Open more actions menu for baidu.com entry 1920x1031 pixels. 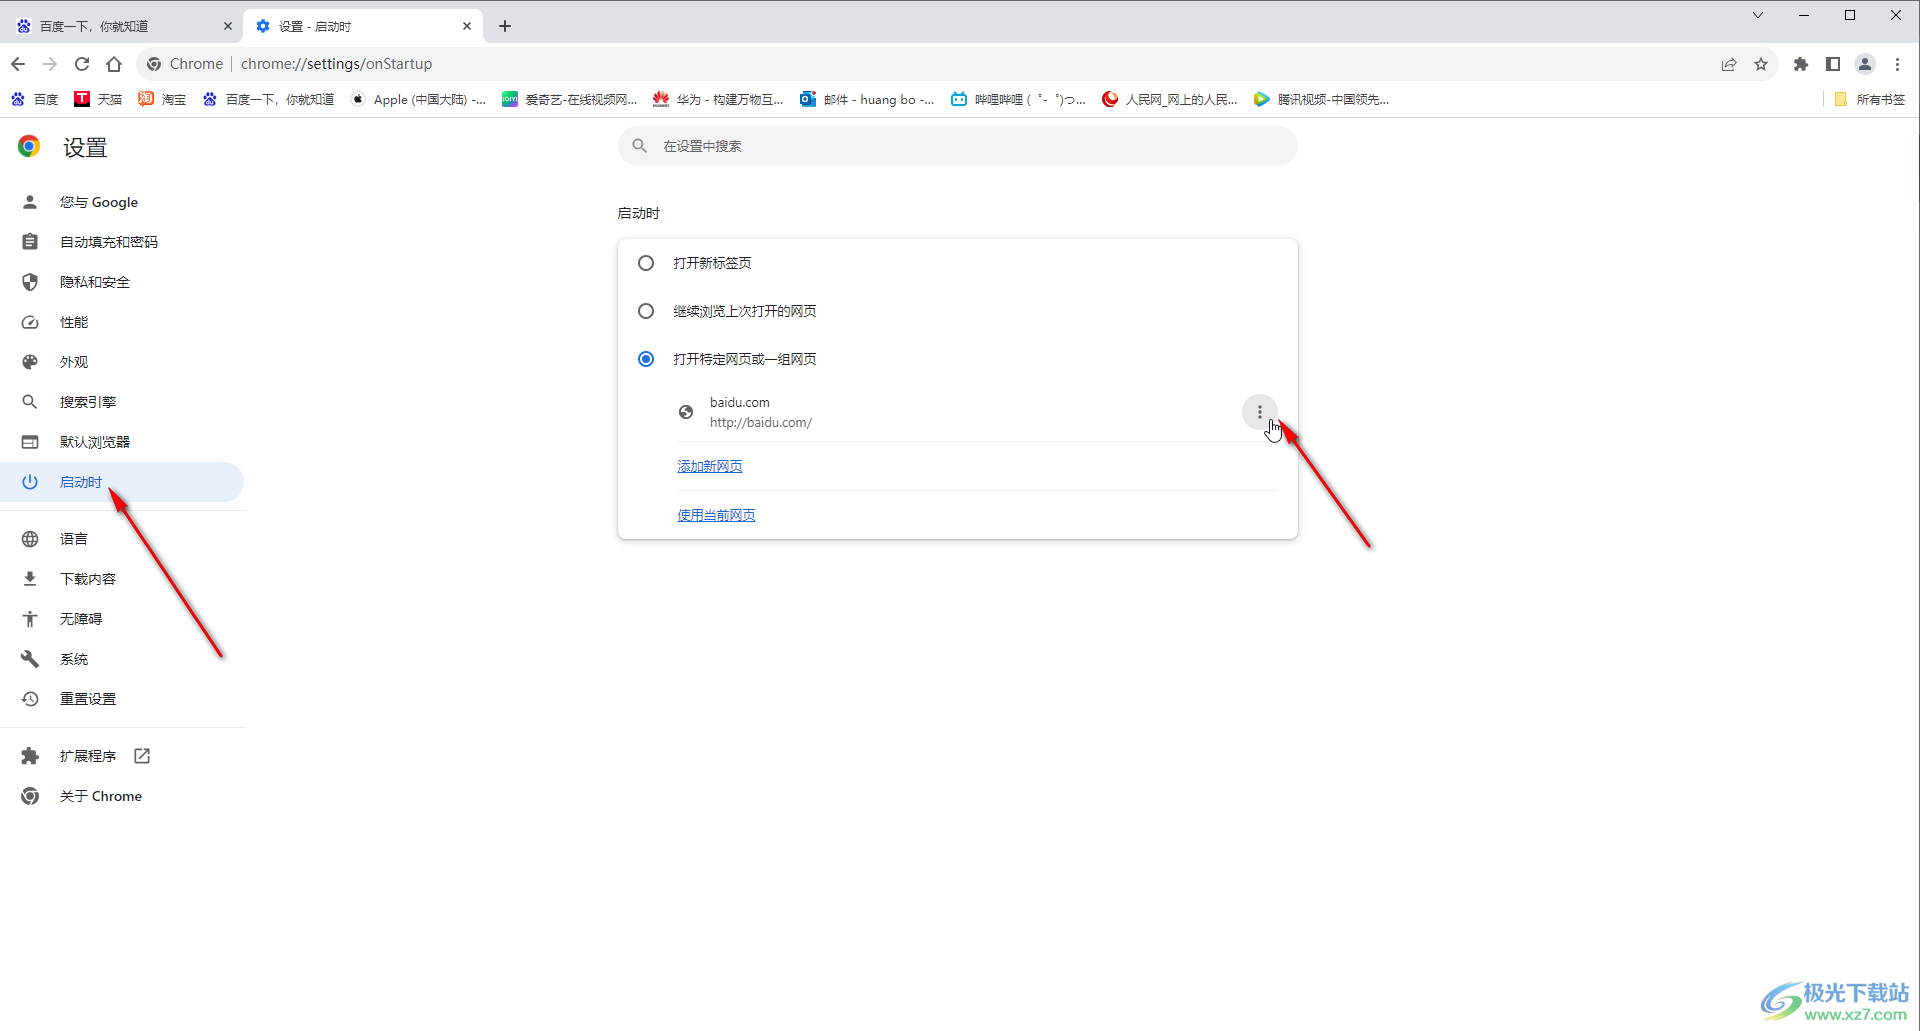click(x=1260, y=412)
